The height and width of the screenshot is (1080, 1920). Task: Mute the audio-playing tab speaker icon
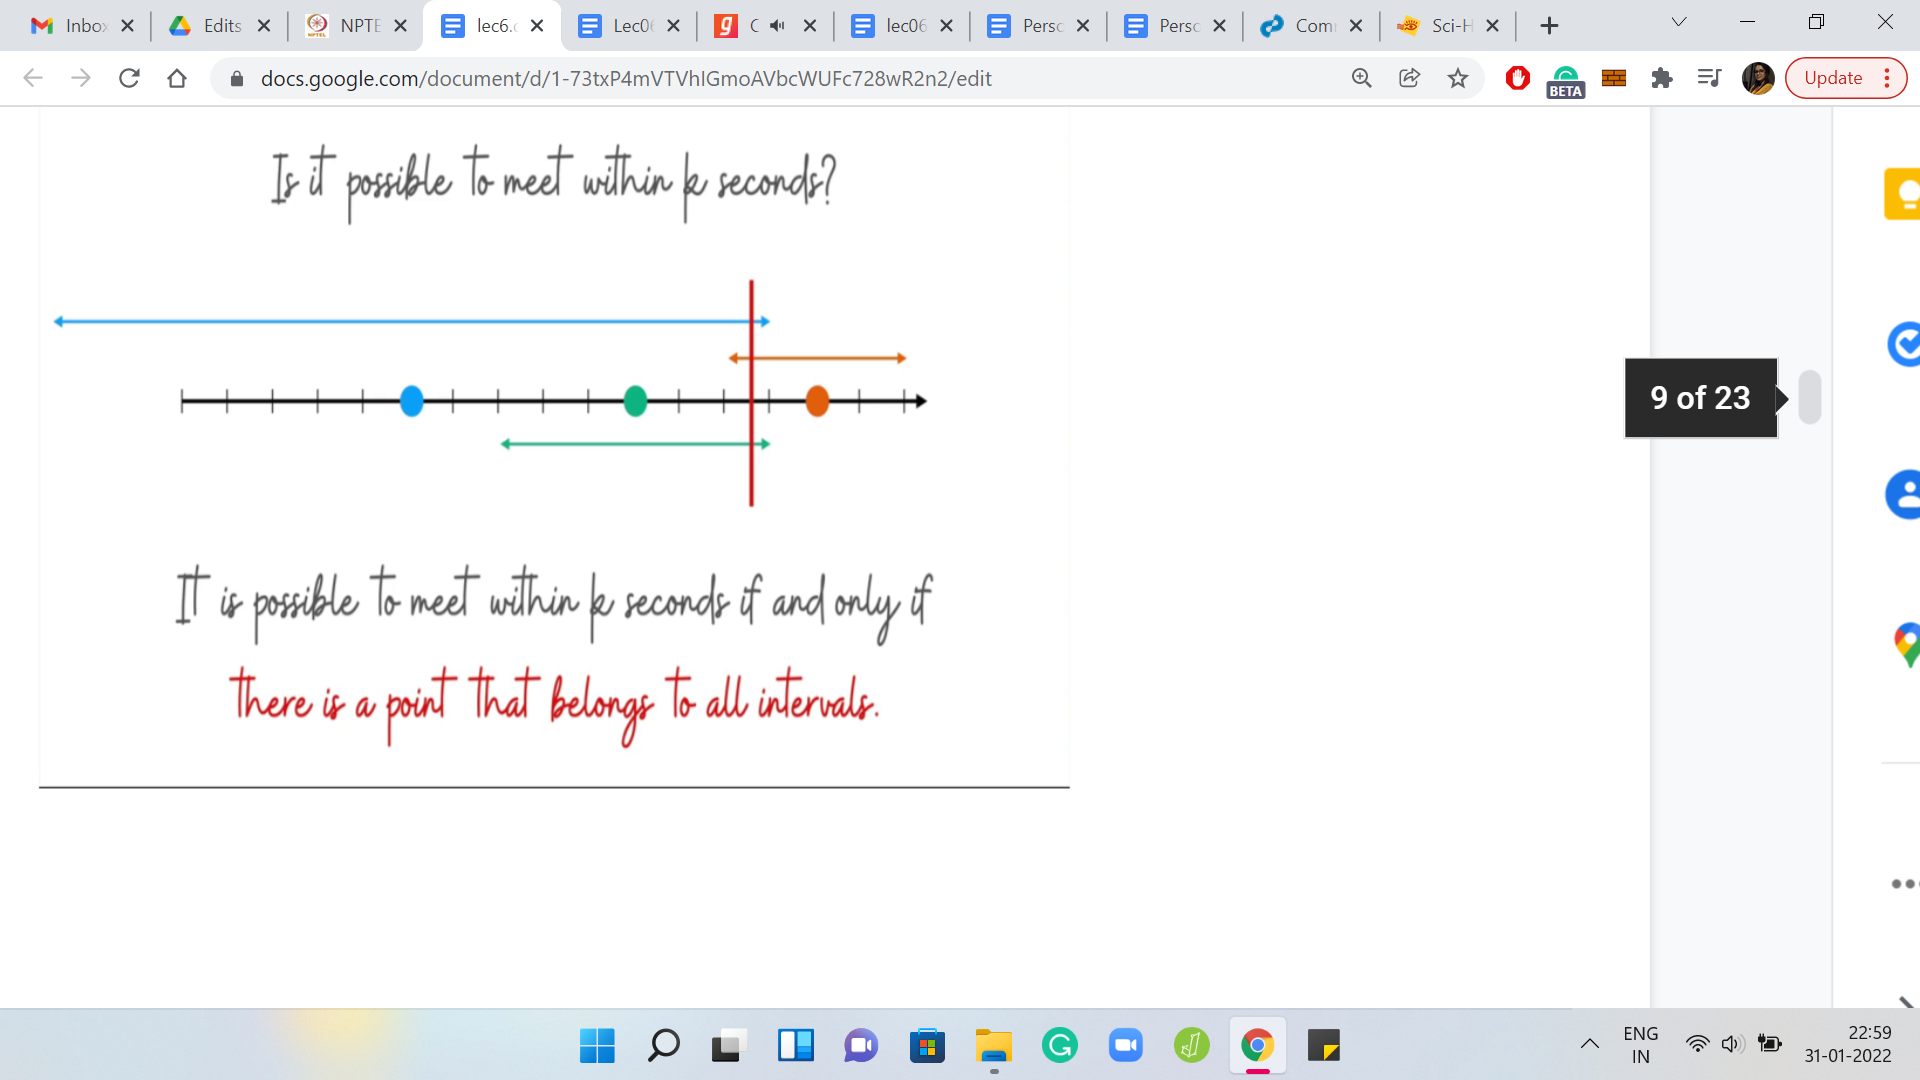[x=778, y=26]
